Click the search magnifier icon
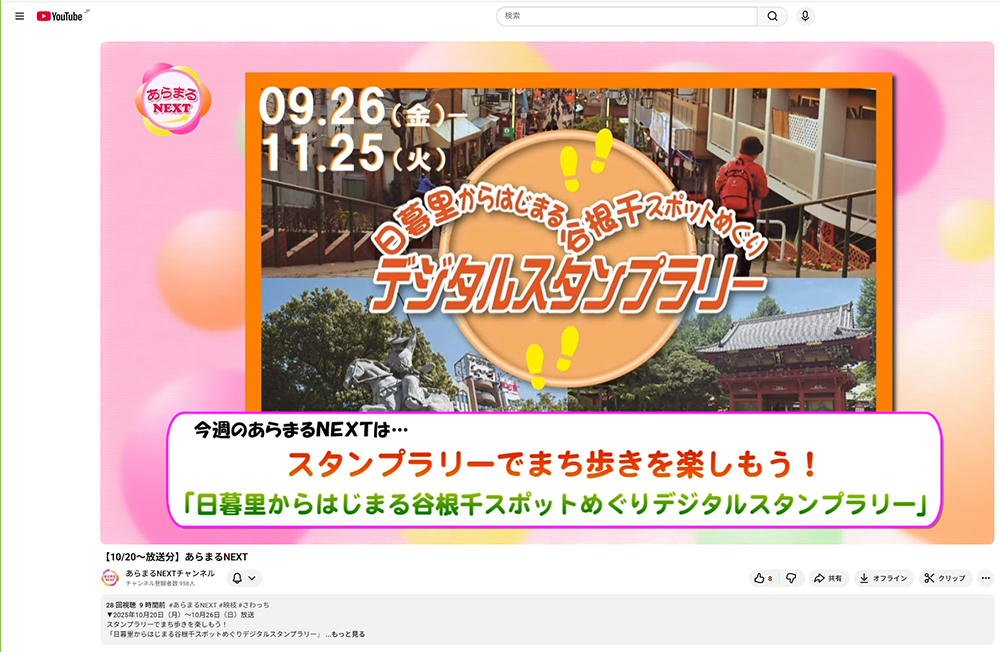Screen dimensions: 1000x652 772,16
